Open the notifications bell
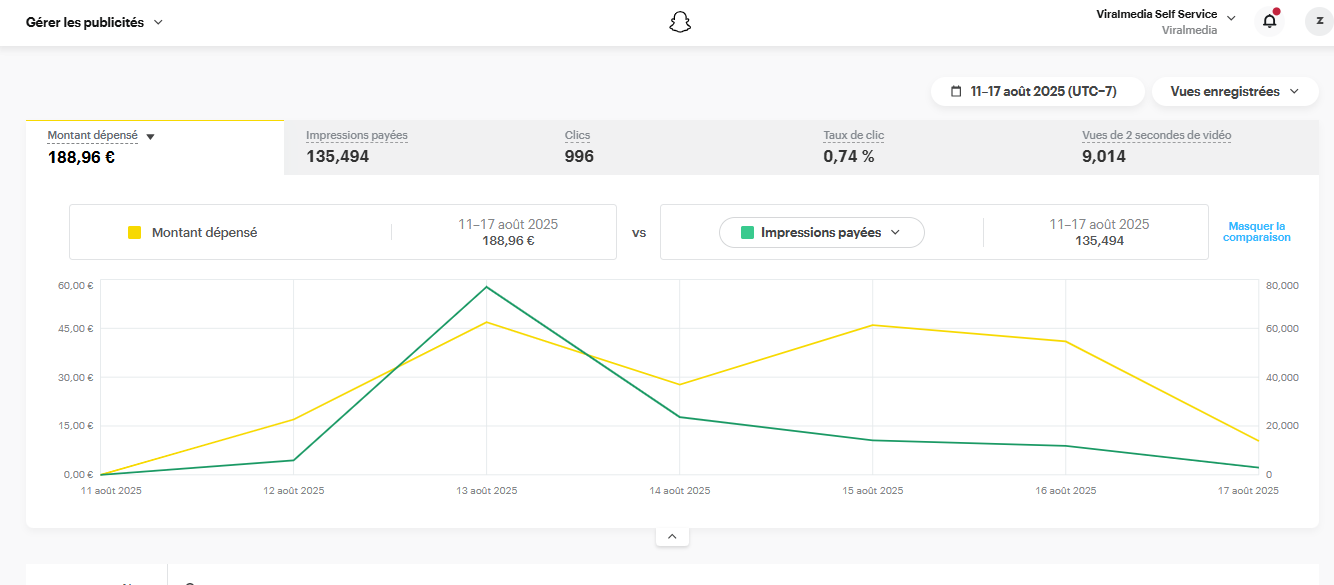 click(1269, 21)
